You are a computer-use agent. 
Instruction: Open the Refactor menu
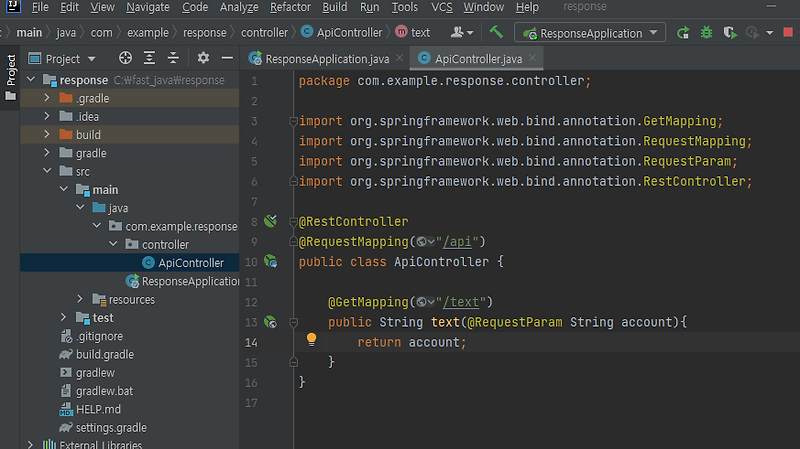click(290, 7)
